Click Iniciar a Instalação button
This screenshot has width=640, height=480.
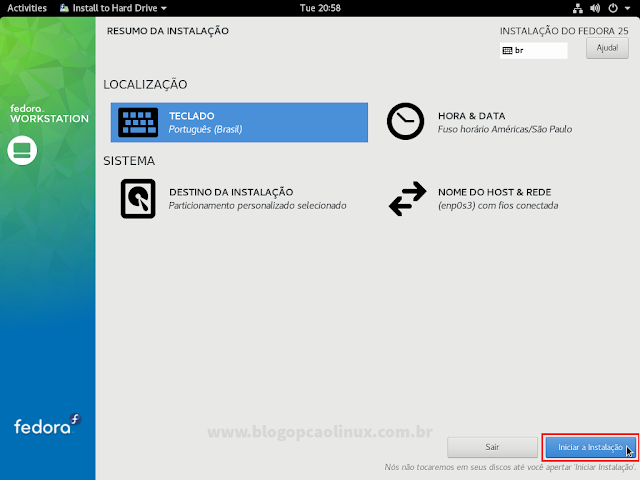point(591,447)
